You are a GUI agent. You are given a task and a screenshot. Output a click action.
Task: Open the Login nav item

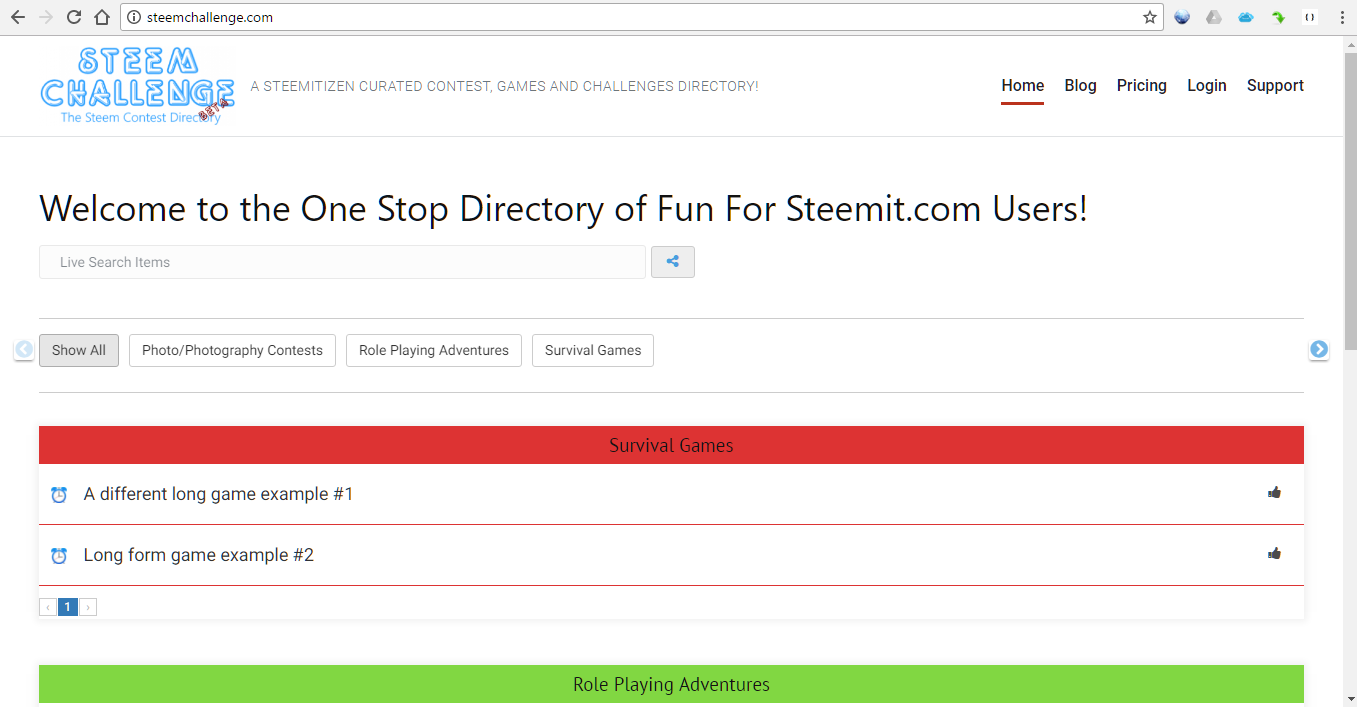[x=1207, y=86]
